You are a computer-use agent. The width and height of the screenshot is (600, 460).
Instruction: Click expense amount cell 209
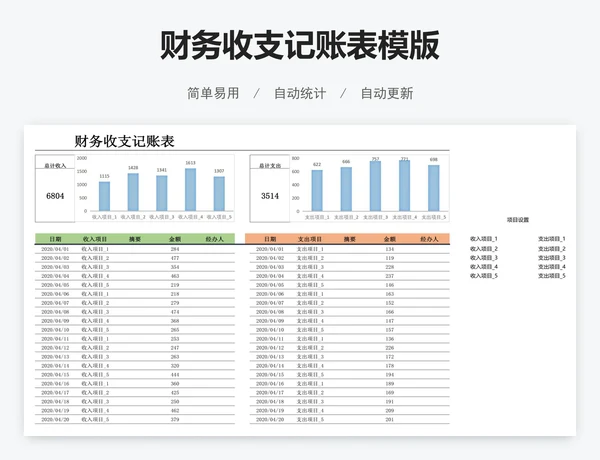[390, 411]
